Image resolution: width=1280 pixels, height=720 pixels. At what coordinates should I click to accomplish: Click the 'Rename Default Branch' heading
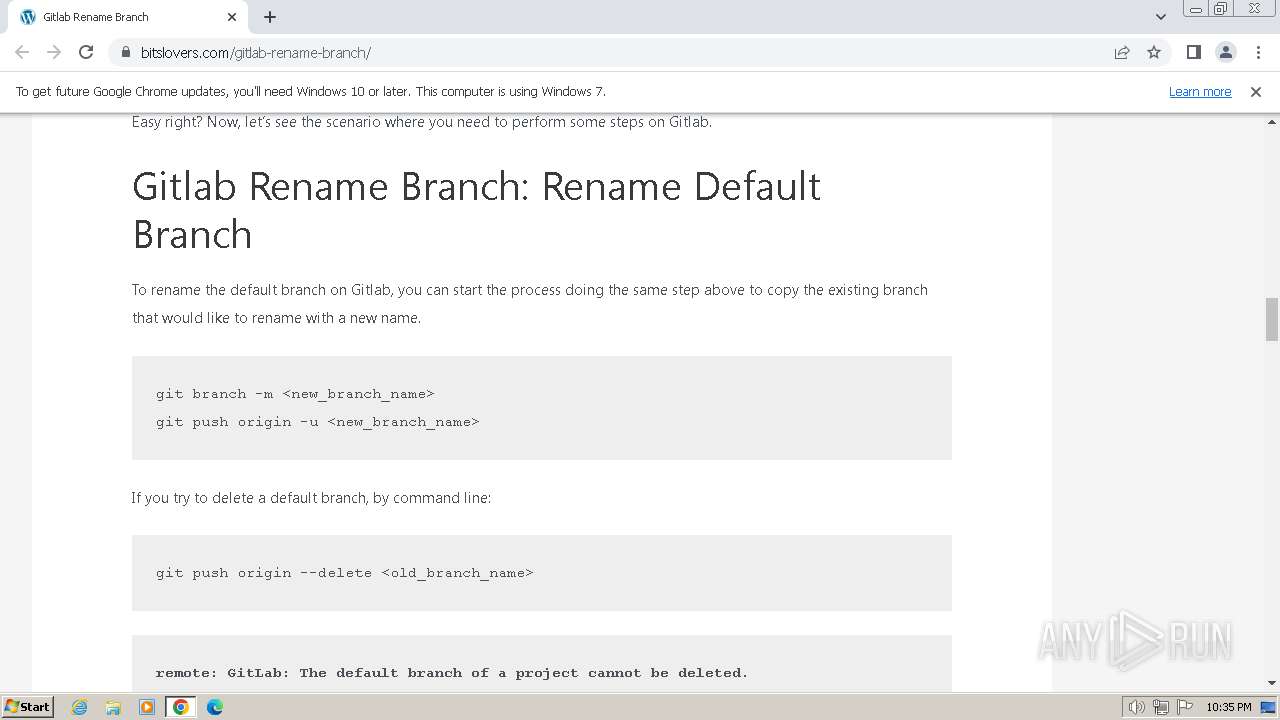[476, 210]
